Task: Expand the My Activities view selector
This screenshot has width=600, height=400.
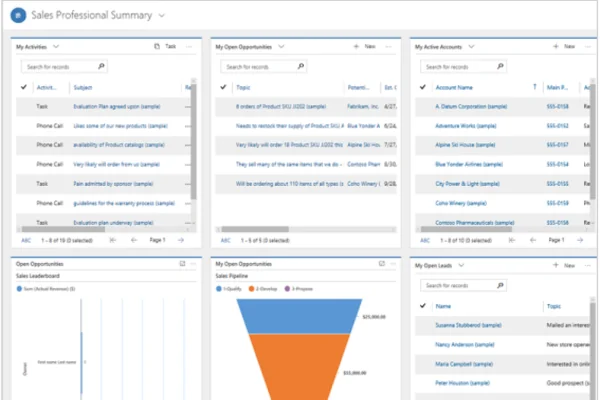Action: 56,47
